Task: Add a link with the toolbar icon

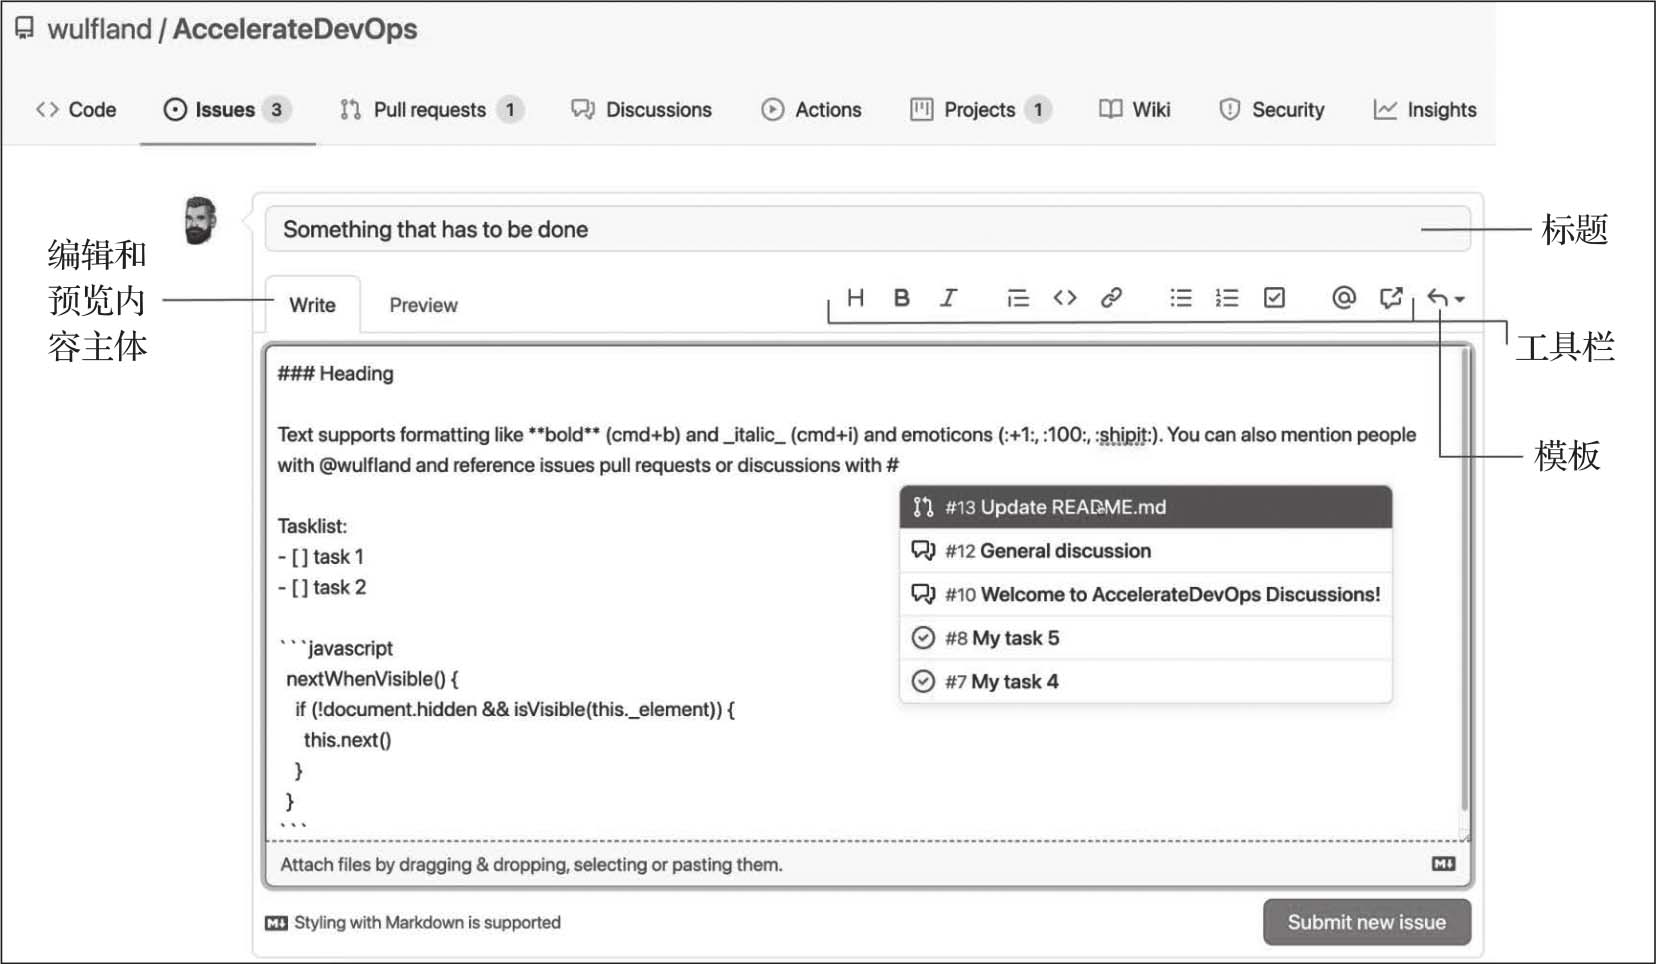Action: pos(1111,298)
